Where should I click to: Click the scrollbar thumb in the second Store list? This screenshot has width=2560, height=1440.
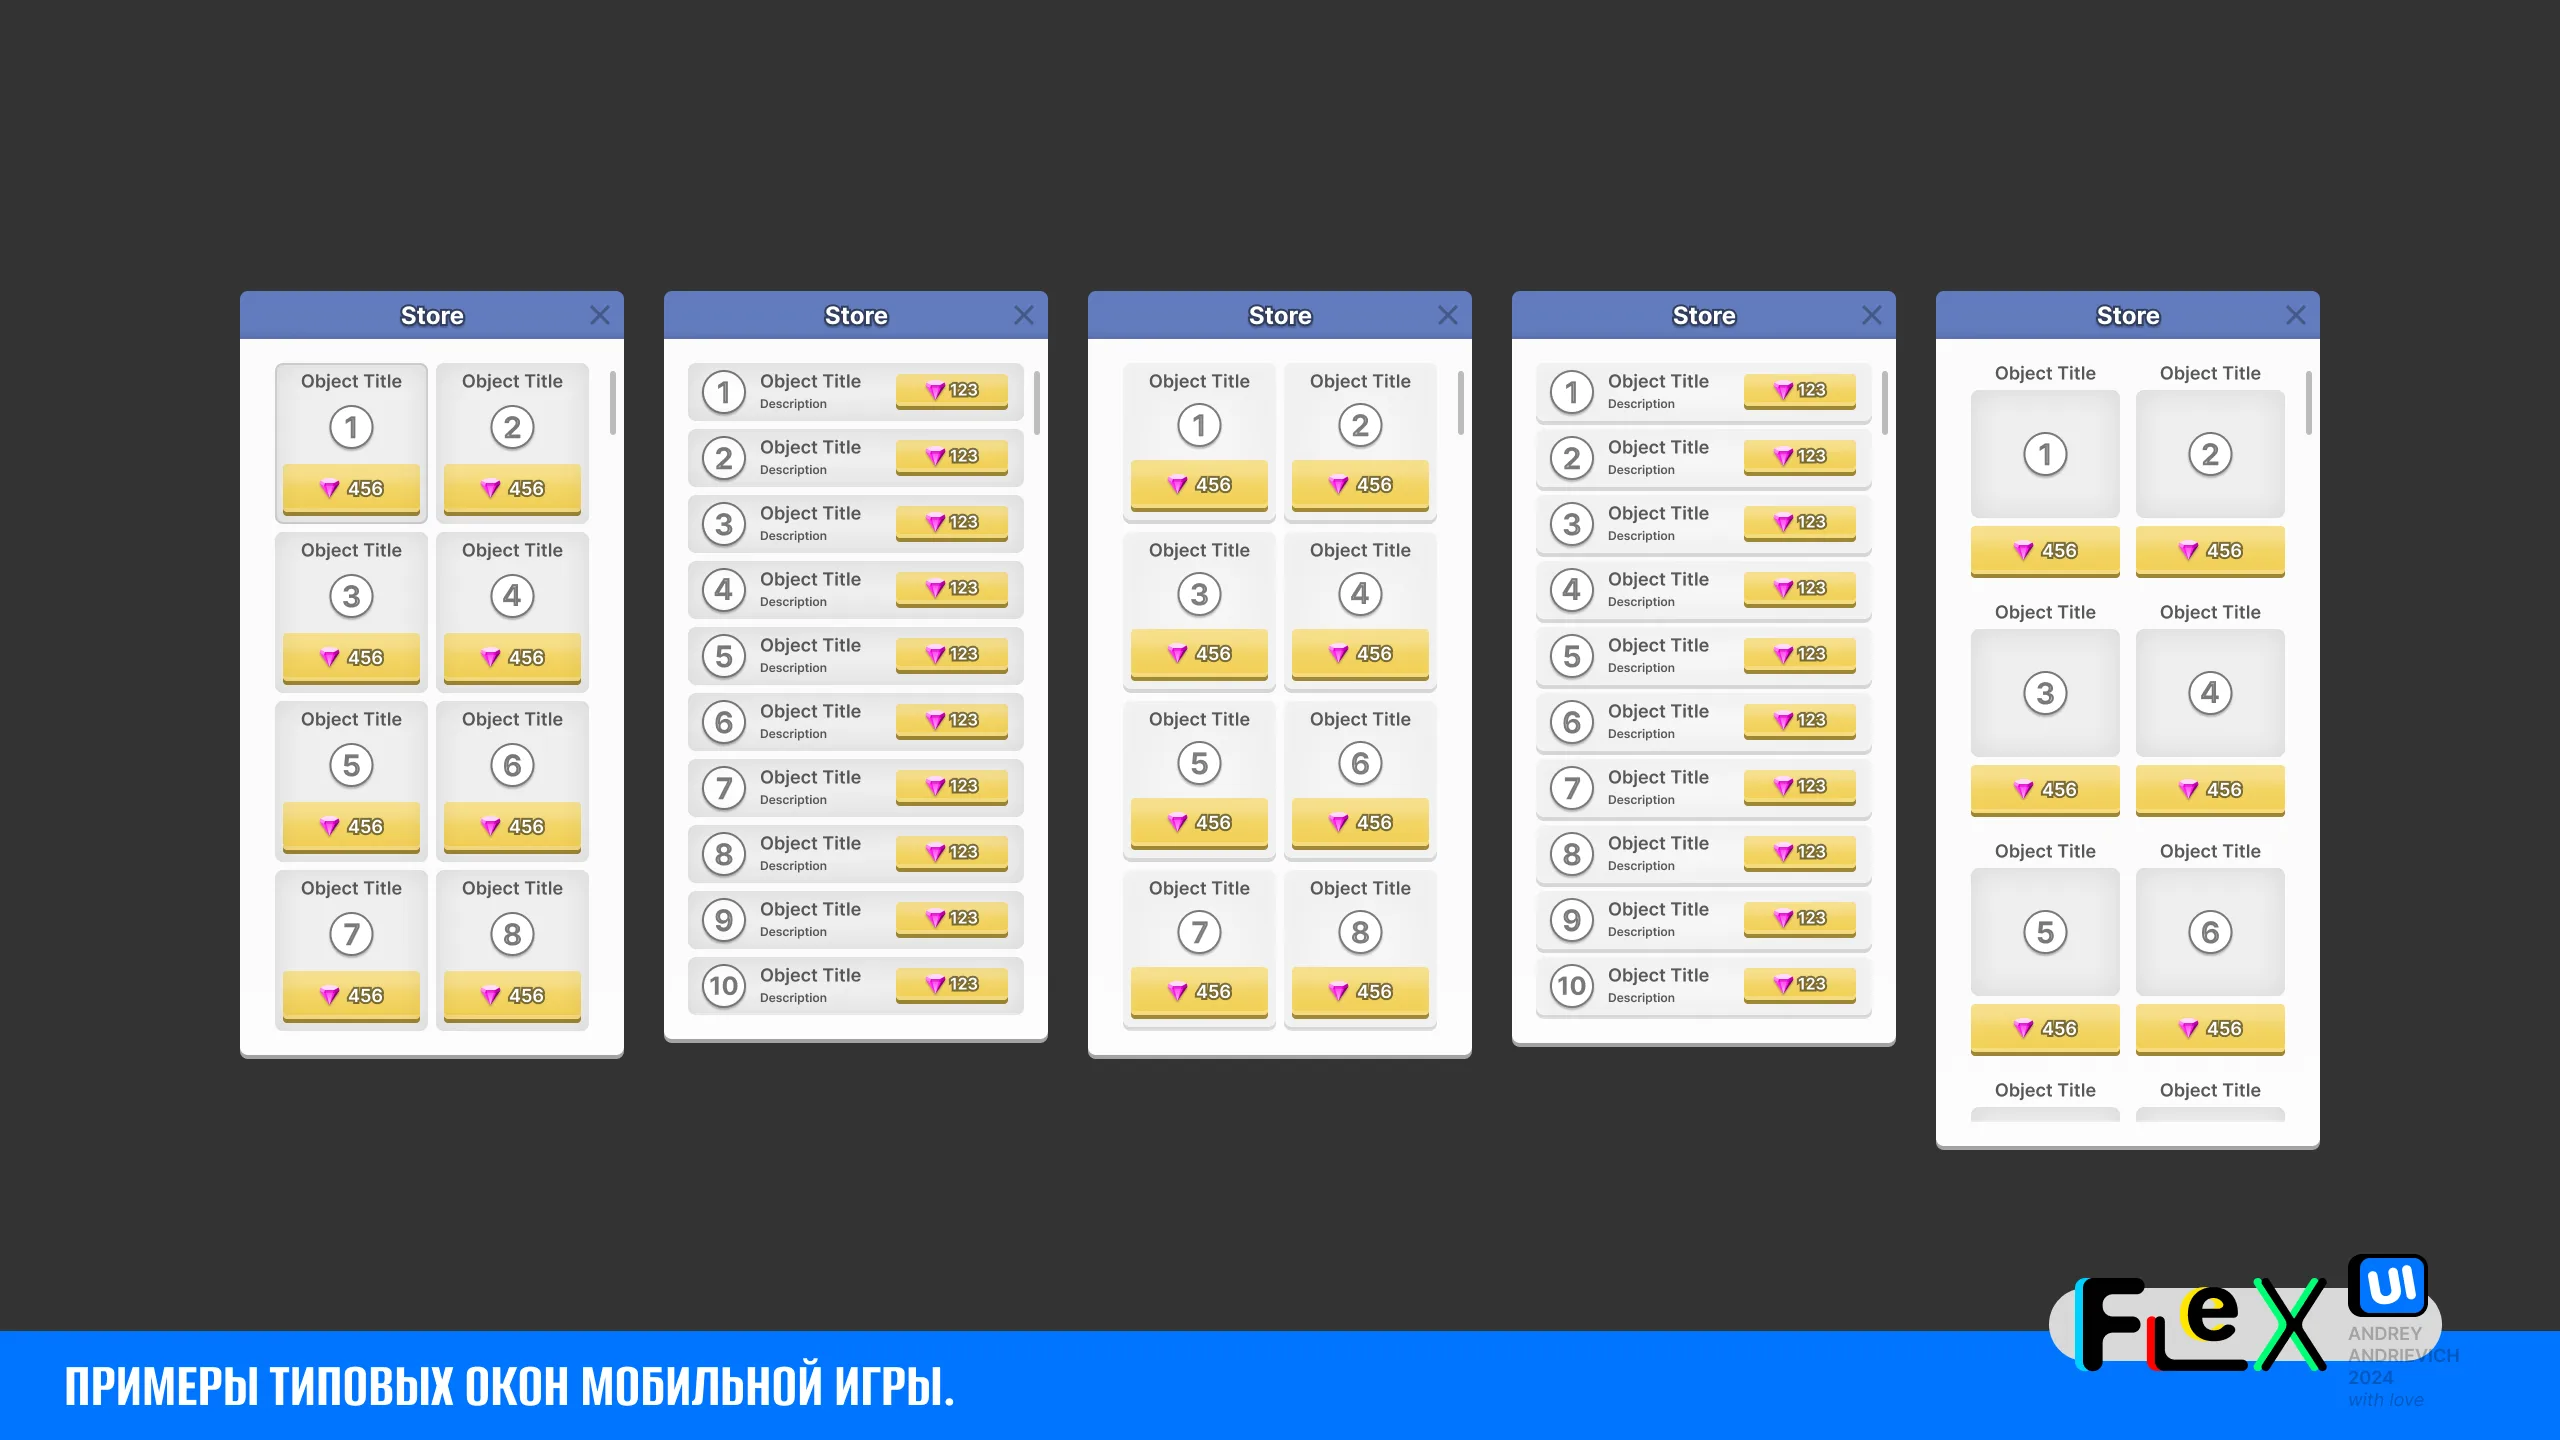click(x=1036, y=403)
